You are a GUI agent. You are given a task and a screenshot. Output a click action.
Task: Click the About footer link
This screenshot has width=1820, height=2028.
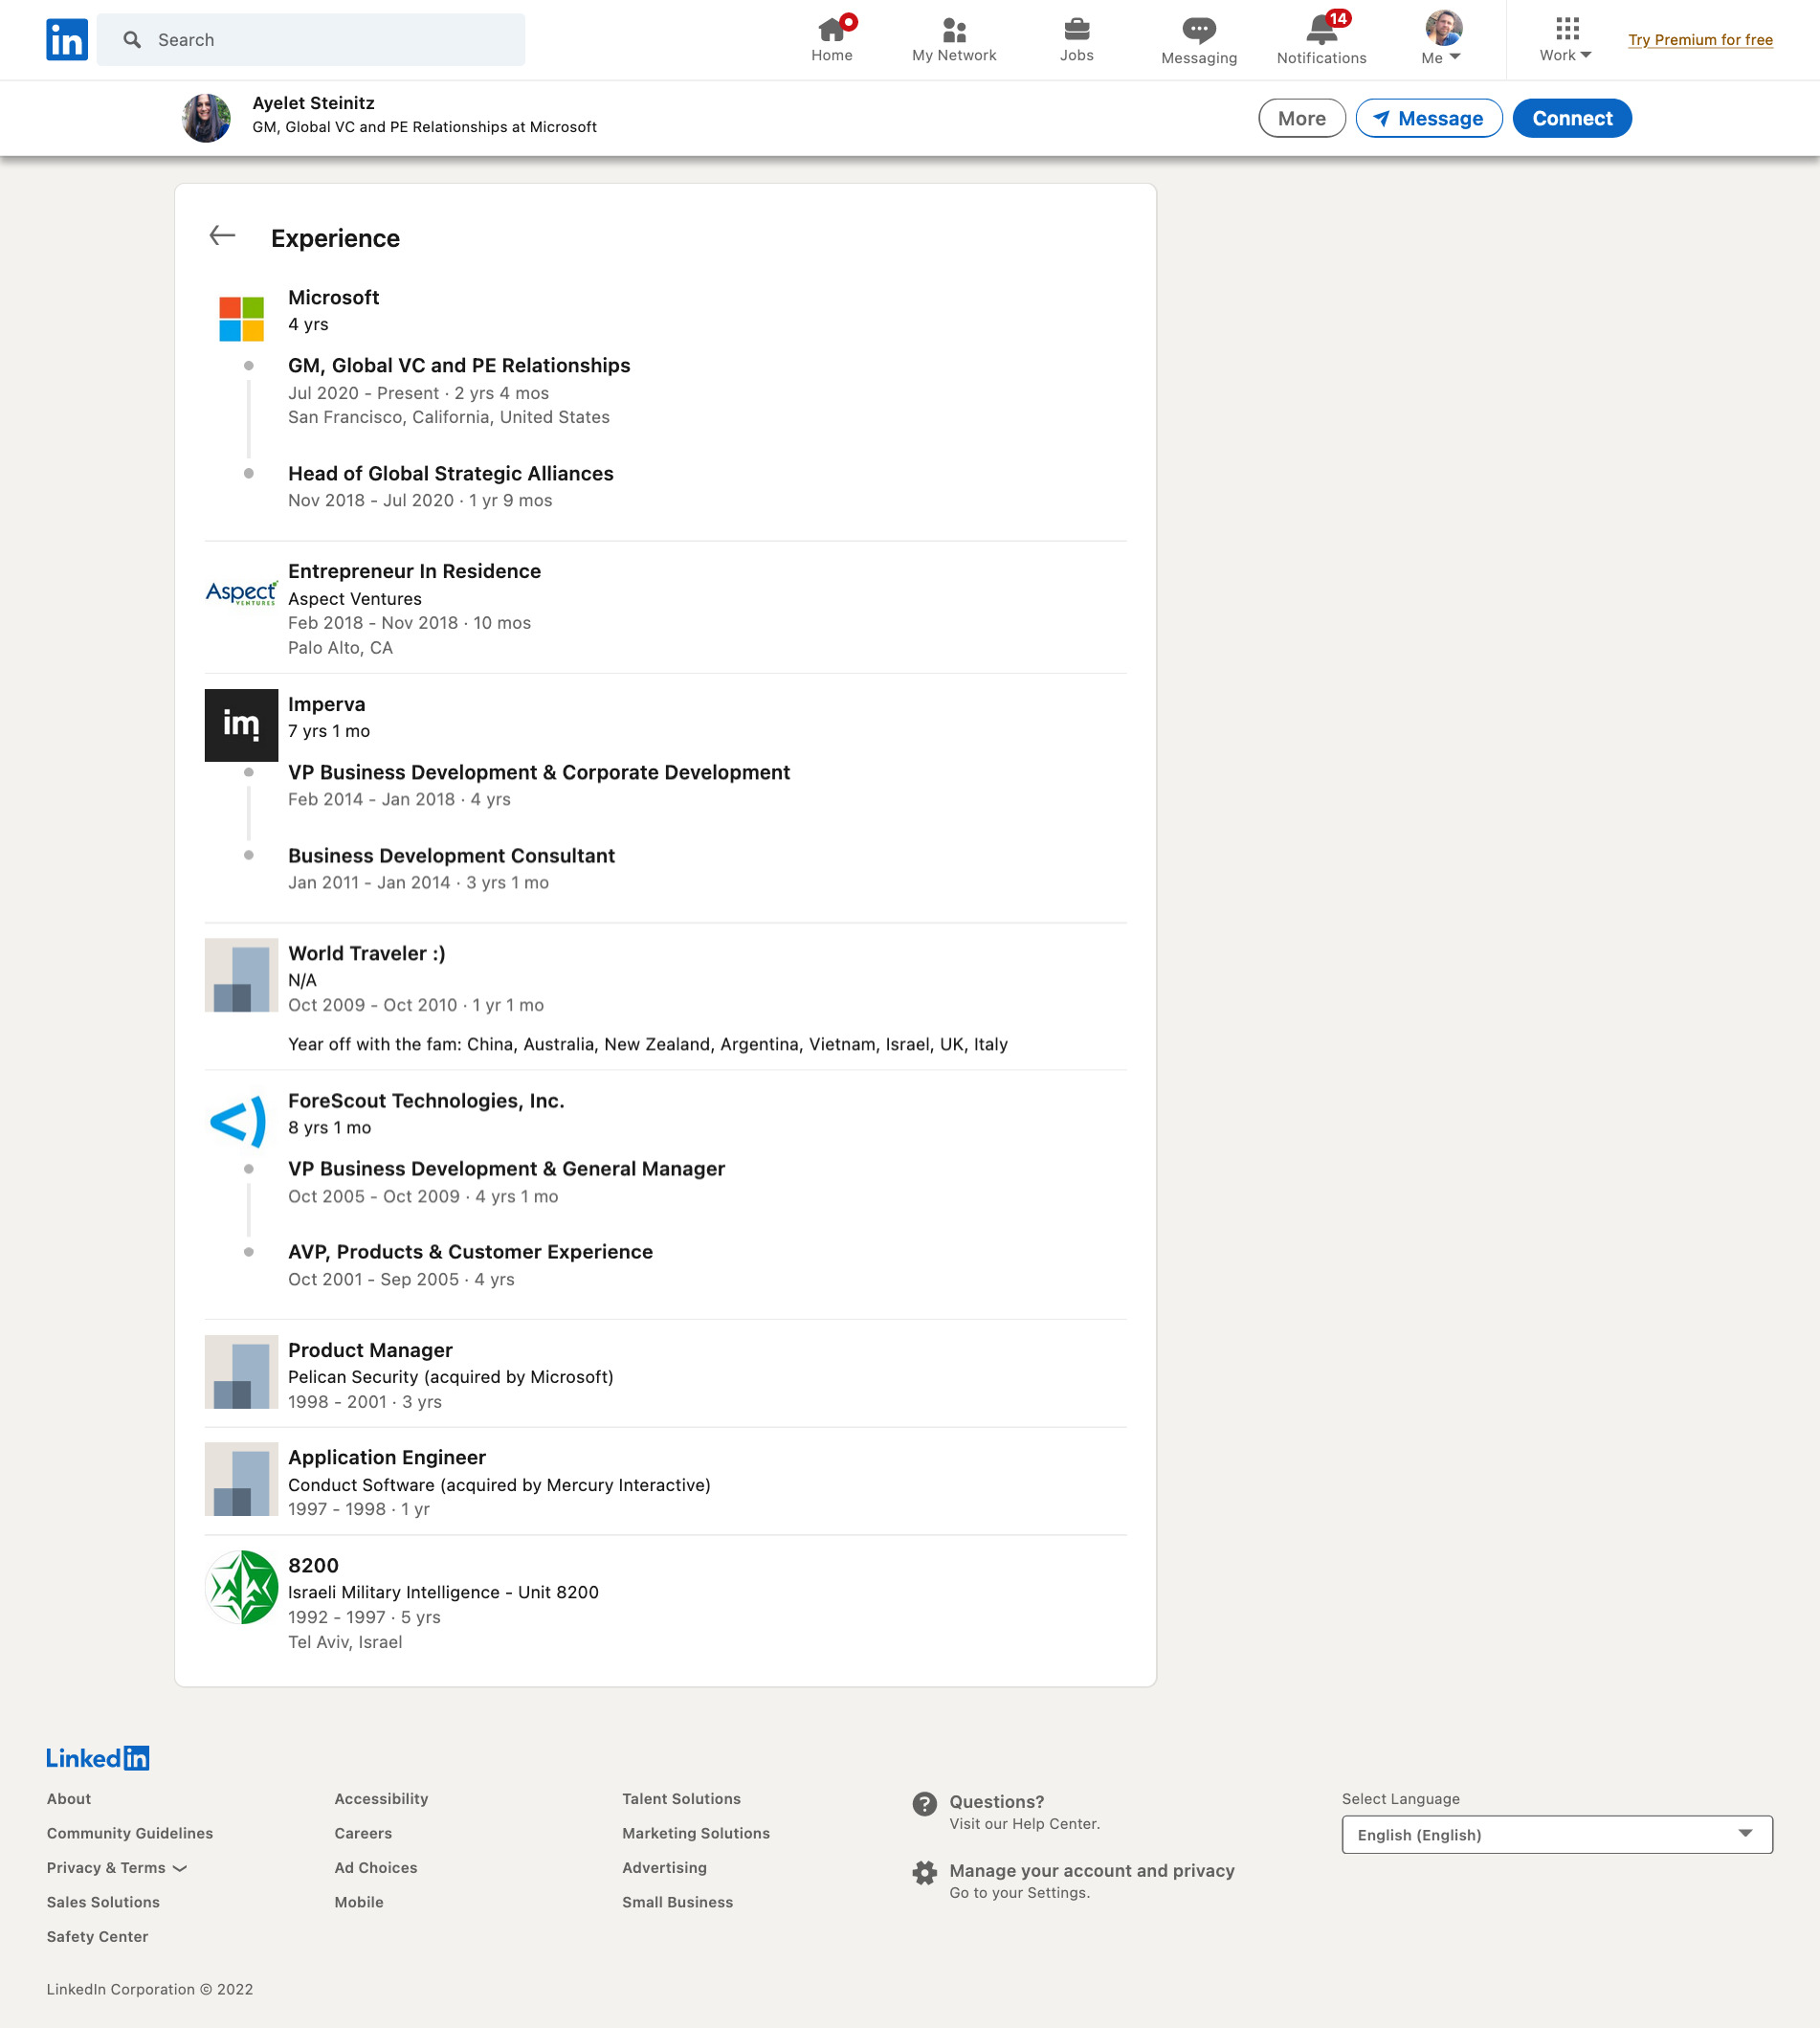(x=69, y=1798)
